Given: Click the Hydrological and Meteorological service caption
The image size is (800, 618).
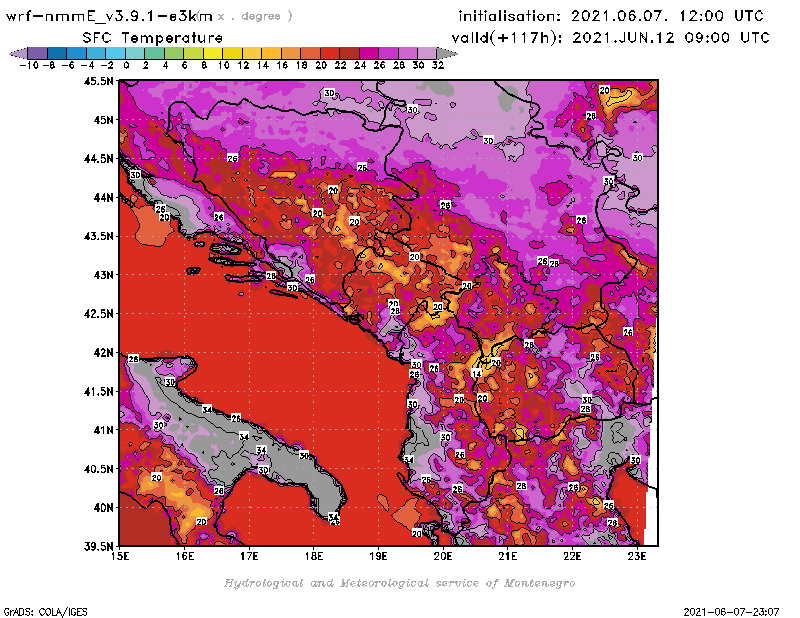Looking at the screenshot, I should 399,583.
